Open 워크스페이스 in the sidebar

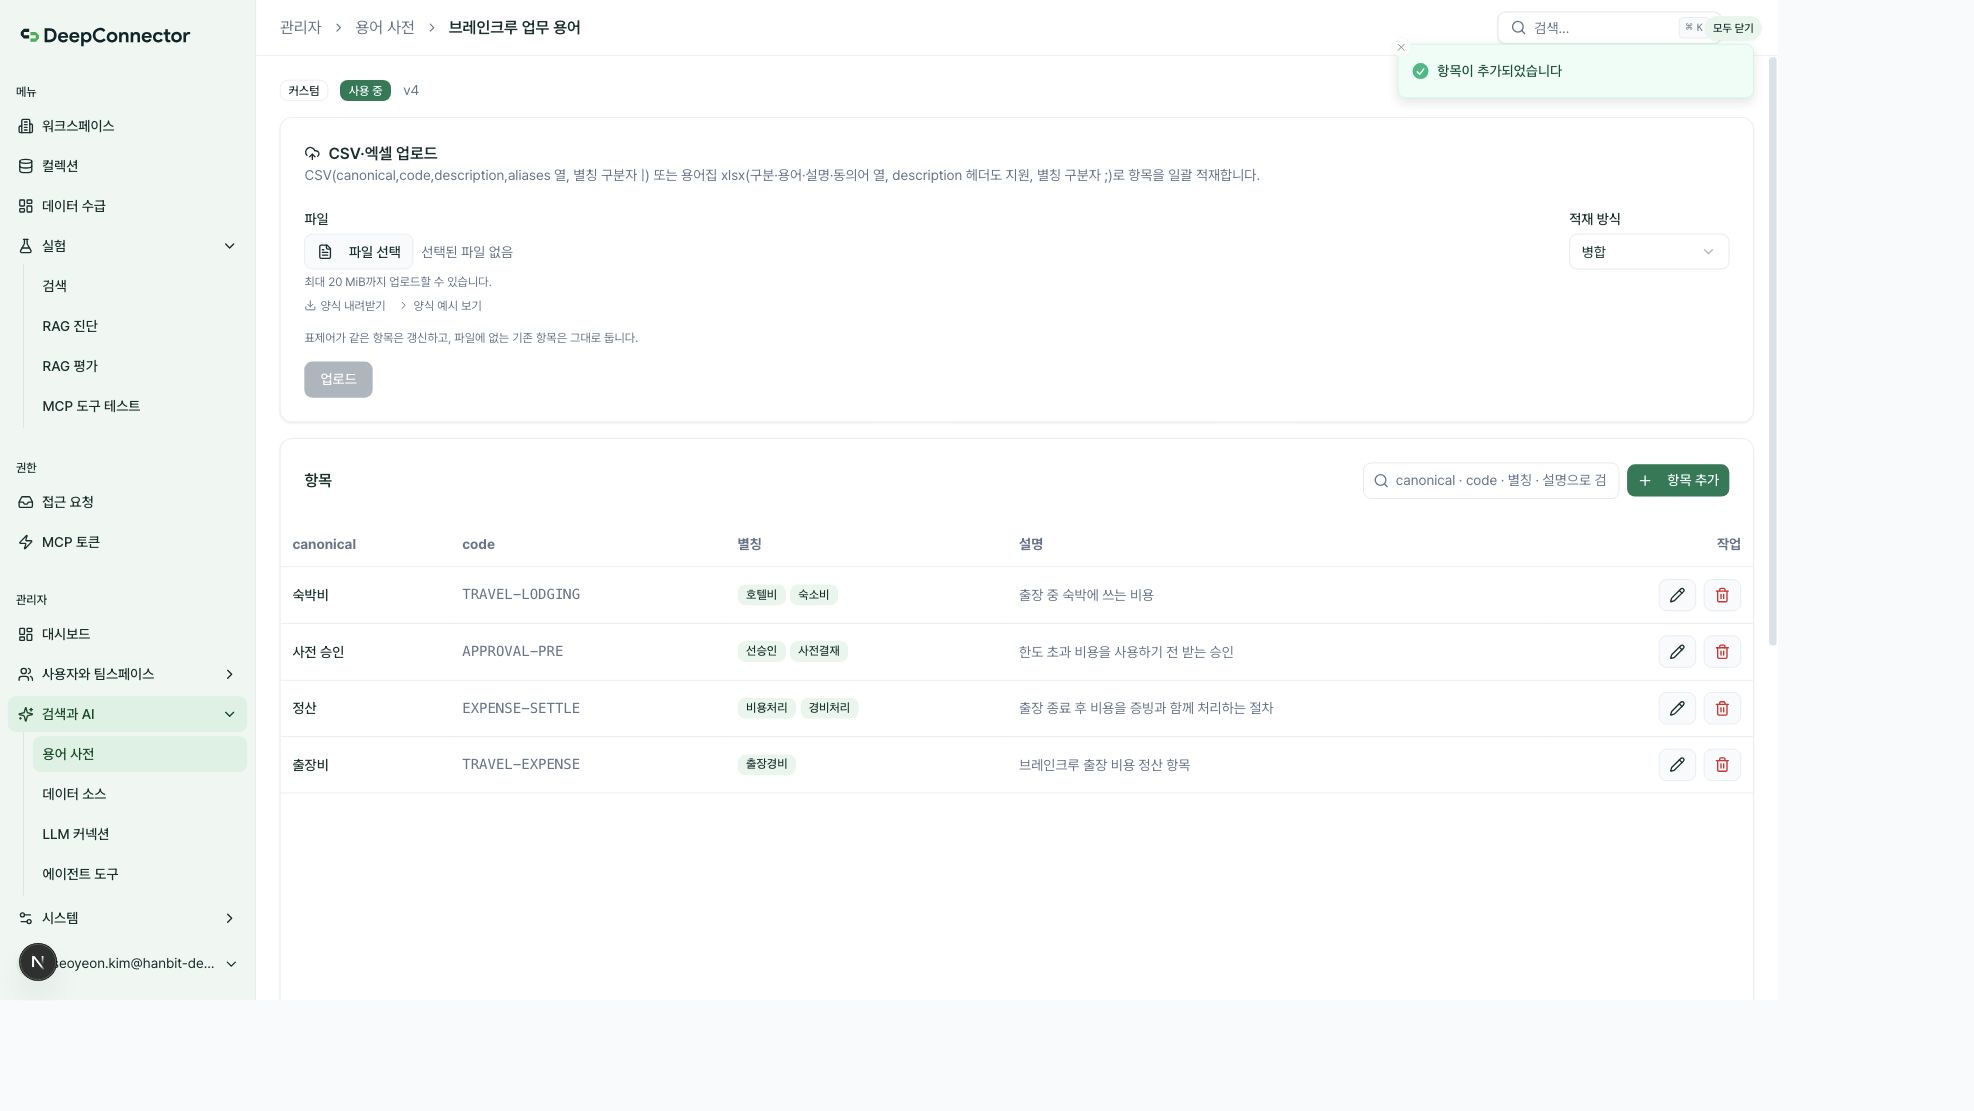click(x=127, y=126)
